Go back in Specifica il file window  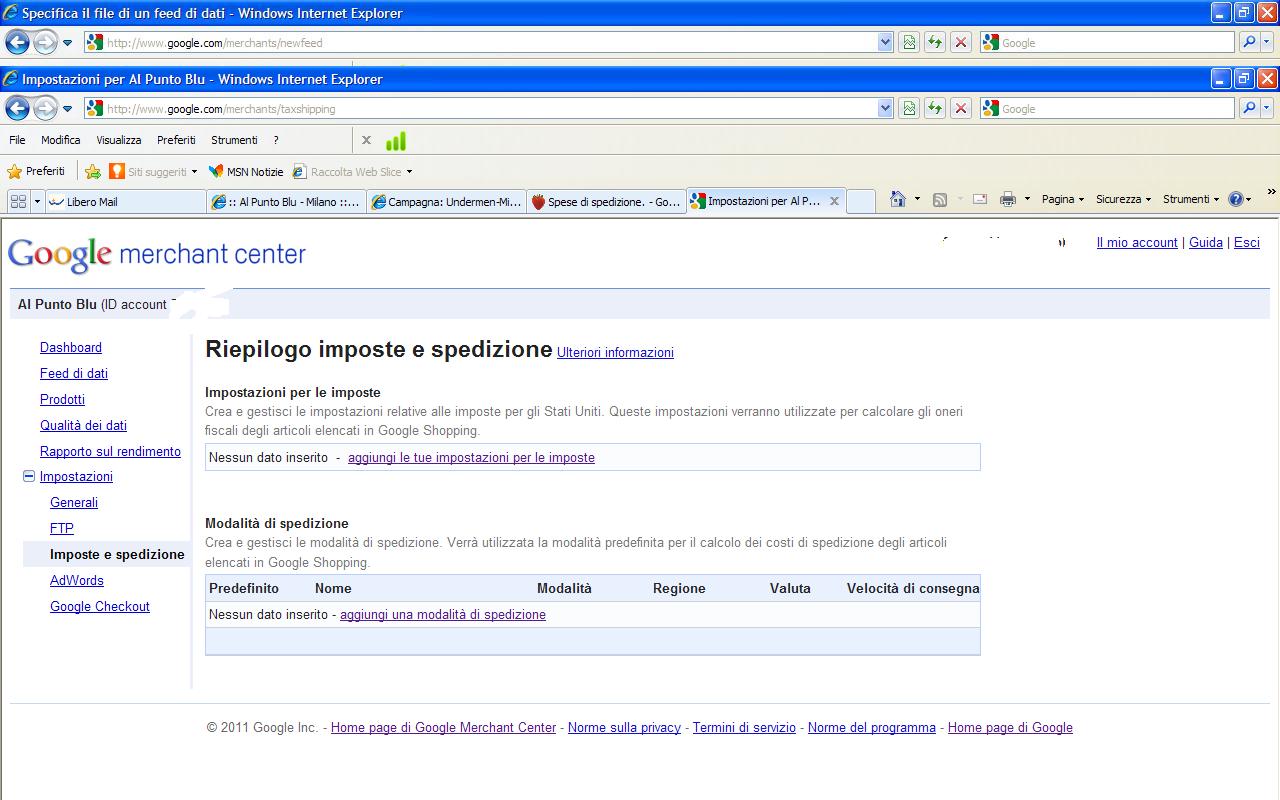[x=17, y=42]
